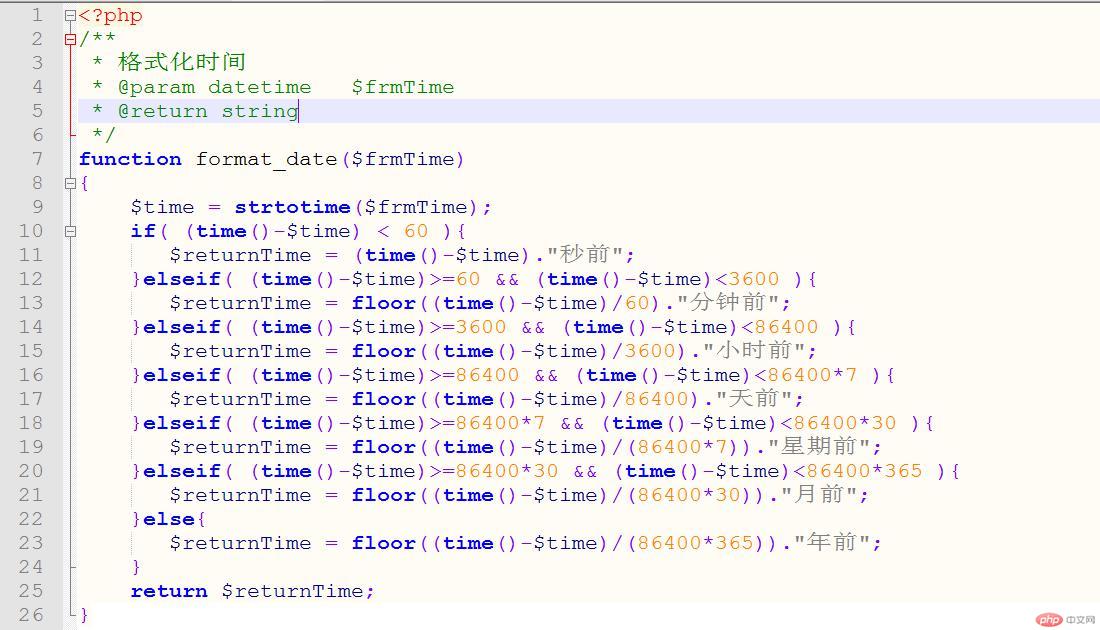Click 'datetime' in the docblock on line 4
The image size is (1100, 630).
click(x=260, y=88)
